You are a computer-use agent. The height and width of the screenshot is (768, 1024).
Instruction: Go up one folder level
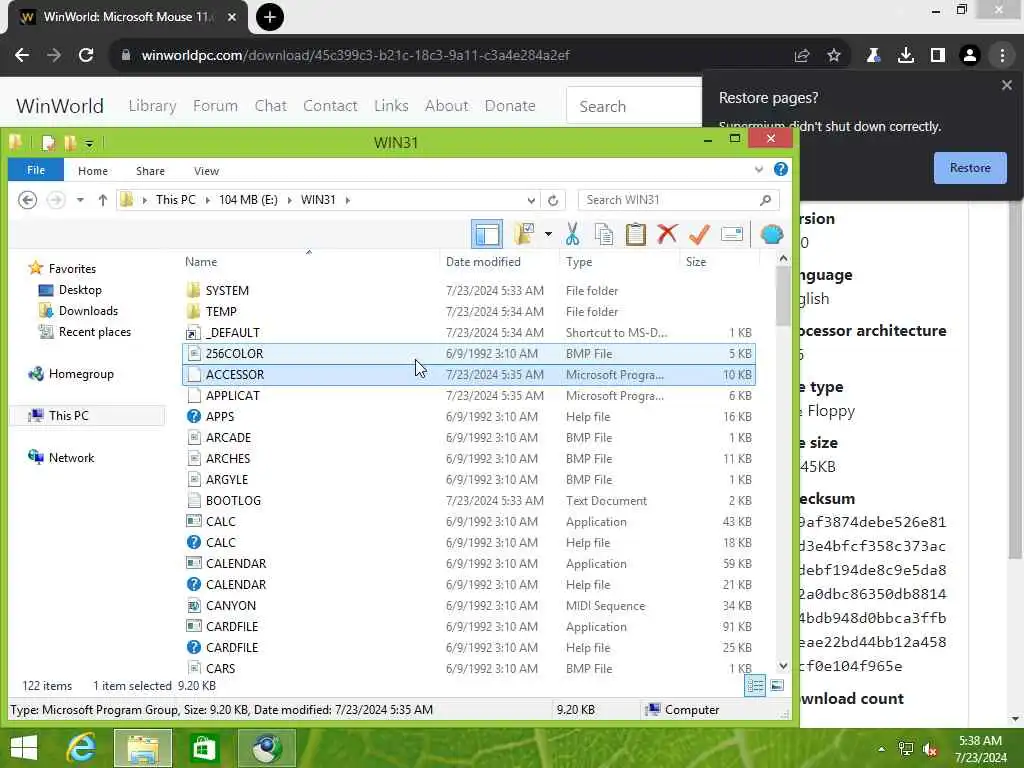[x=103, y=200]
